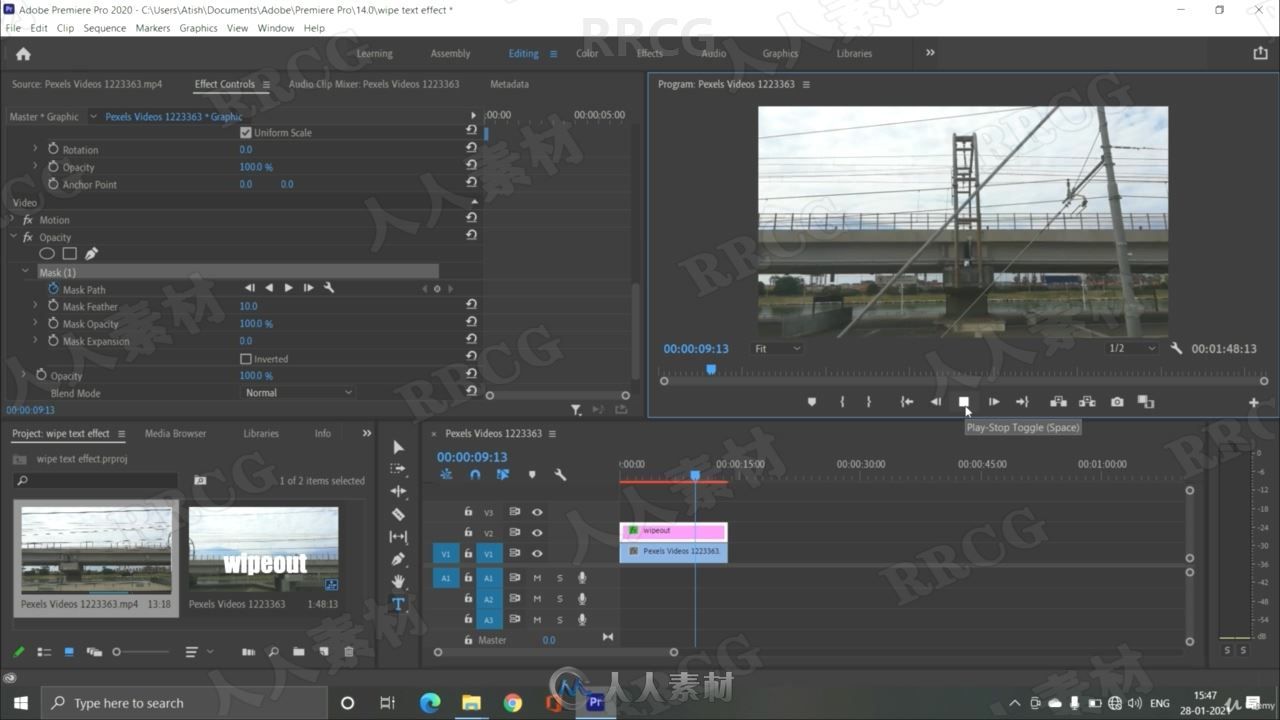This screenshot has width=1280, height=720.
Task: Click the Add Marker button in Program monitor
Action: coord(811,402)
